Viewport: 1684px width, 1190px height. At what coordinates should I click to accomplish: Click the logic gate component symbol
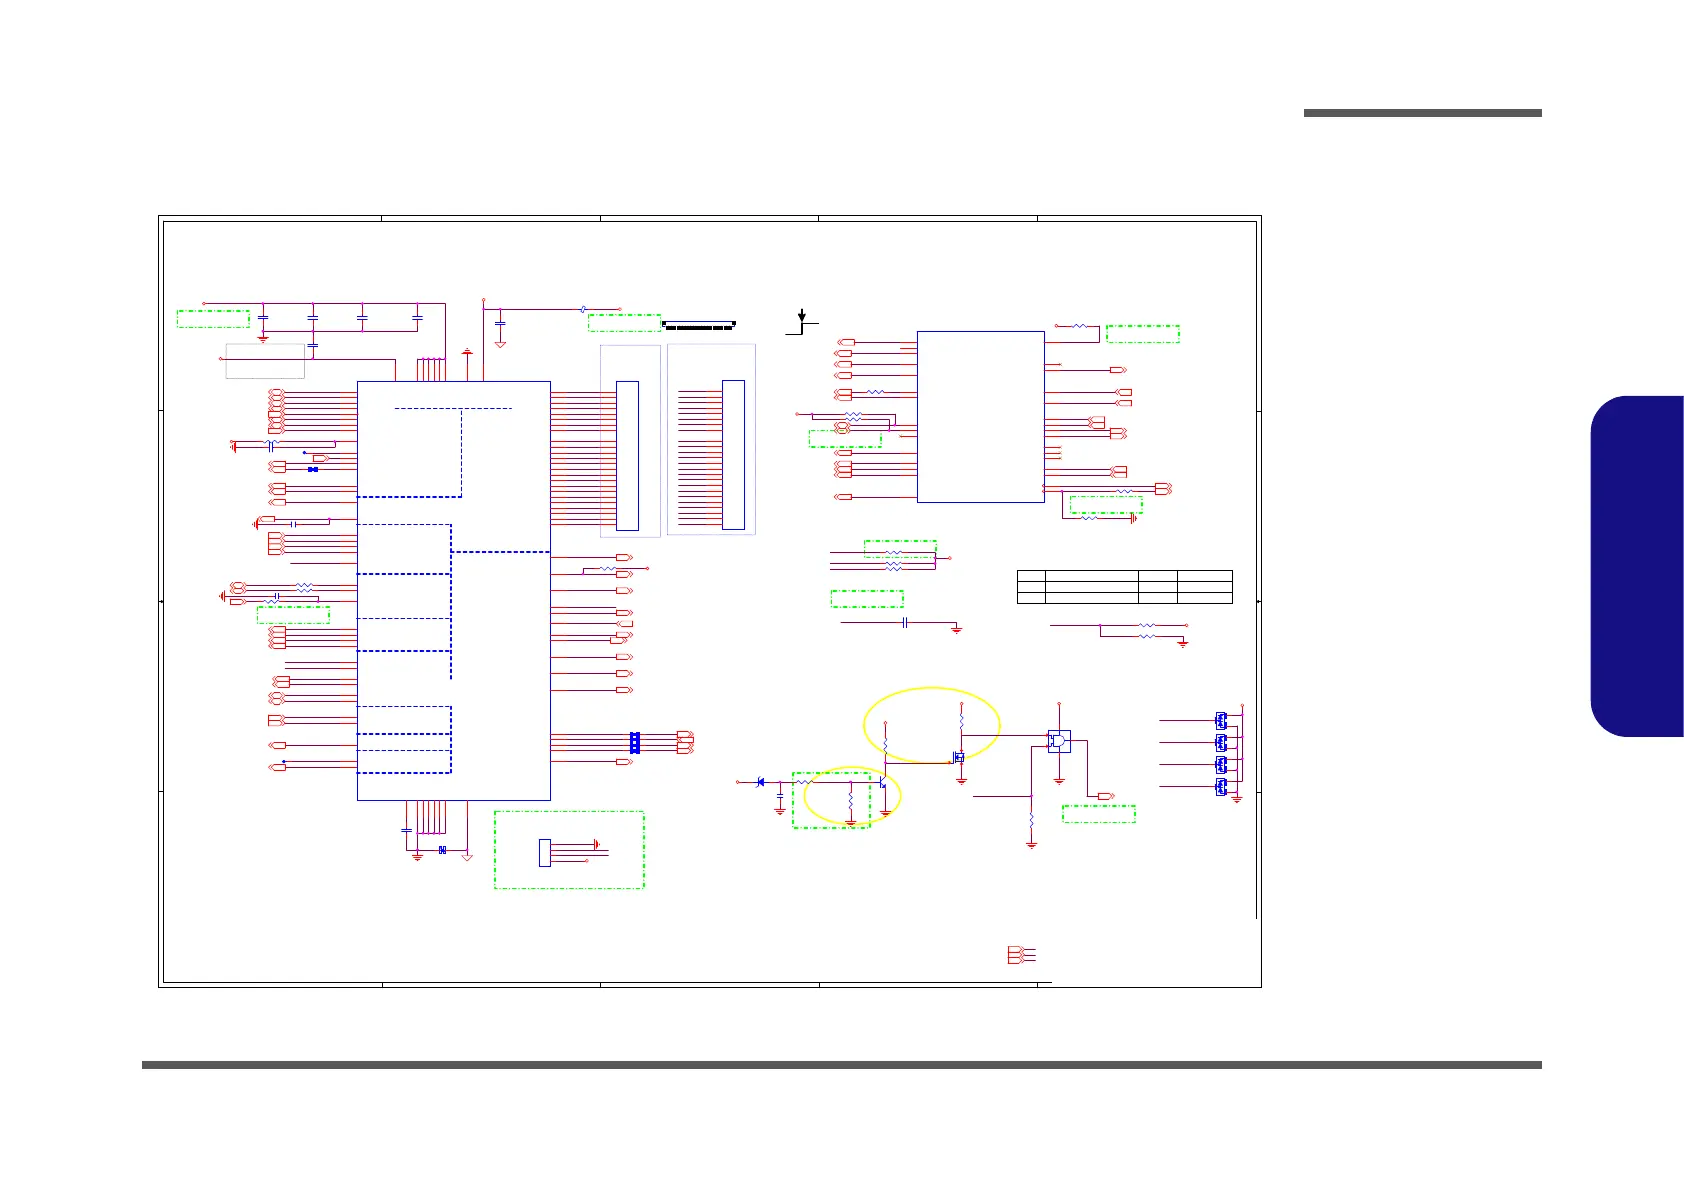1059,741
